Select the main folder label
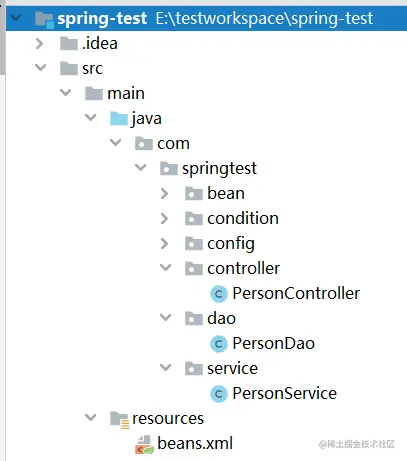Screen dimensions: 407x461 126,94
